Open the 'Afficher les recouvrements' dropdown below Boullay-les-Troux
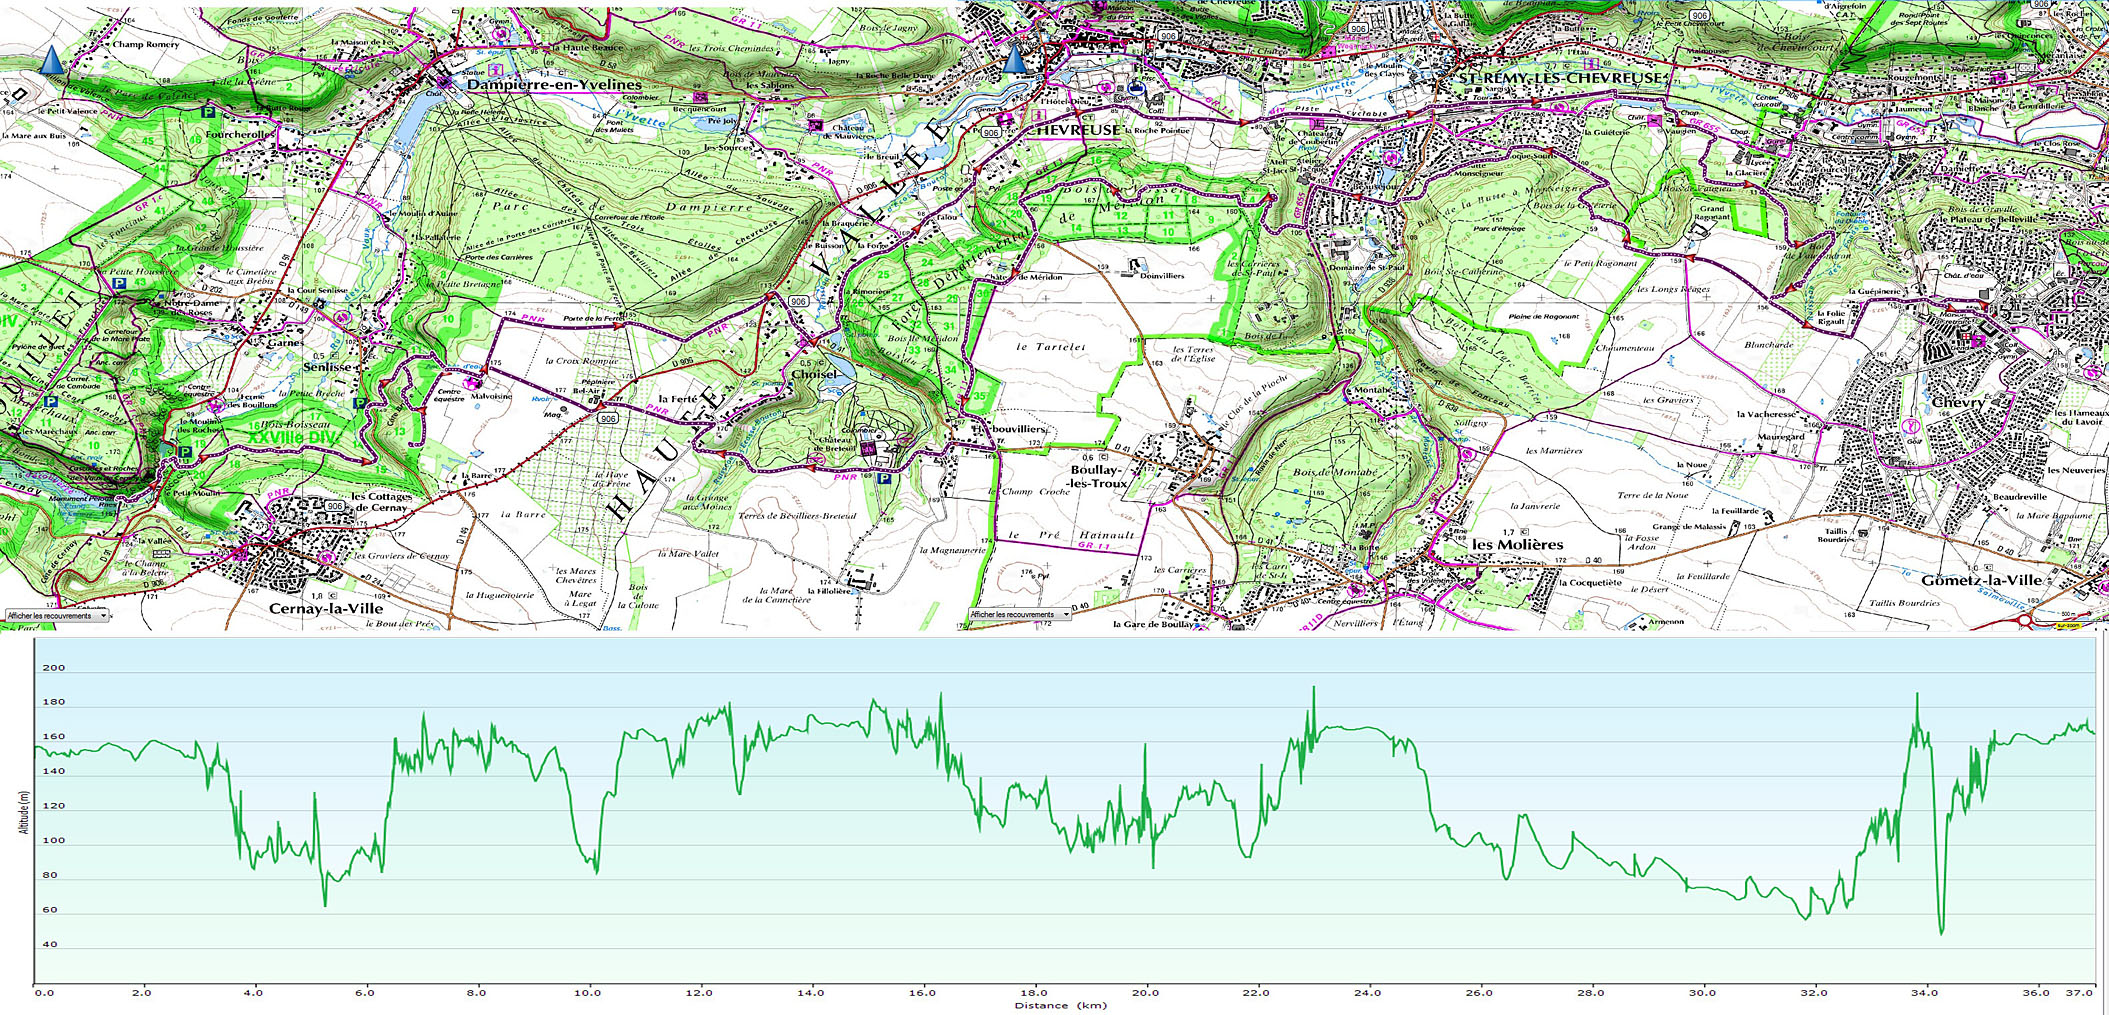The width and height of the screenshot is (2109, 1015). coord(1019,615)
